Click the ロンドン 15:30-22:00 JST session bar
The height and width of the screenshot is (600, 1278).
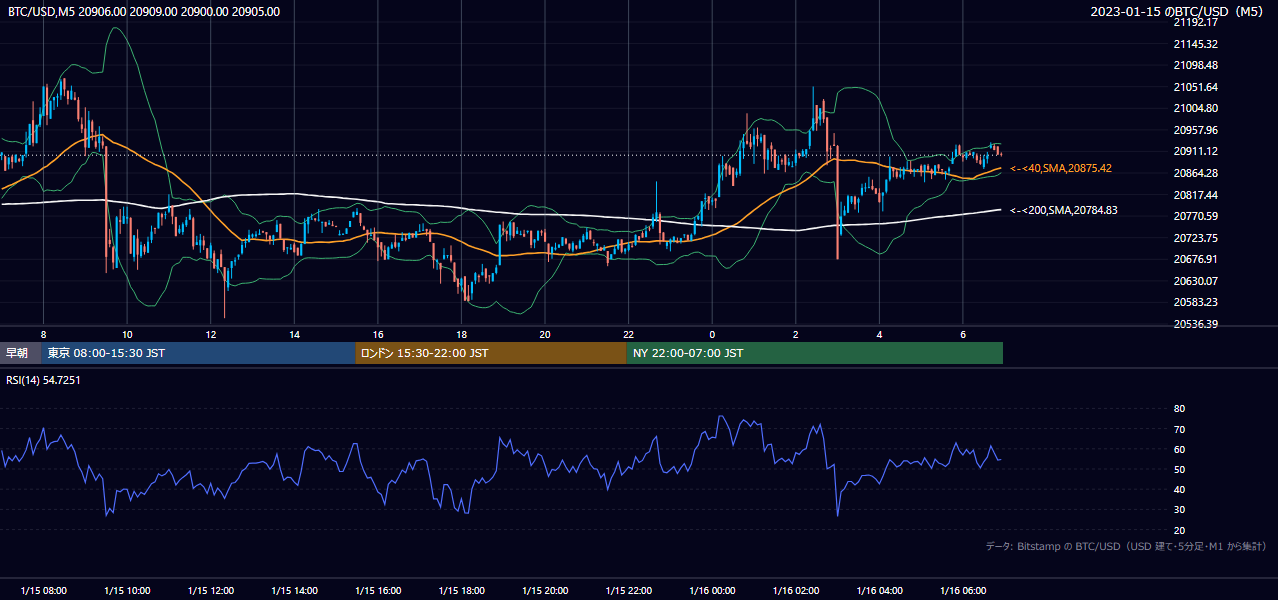tap(491, 353)
